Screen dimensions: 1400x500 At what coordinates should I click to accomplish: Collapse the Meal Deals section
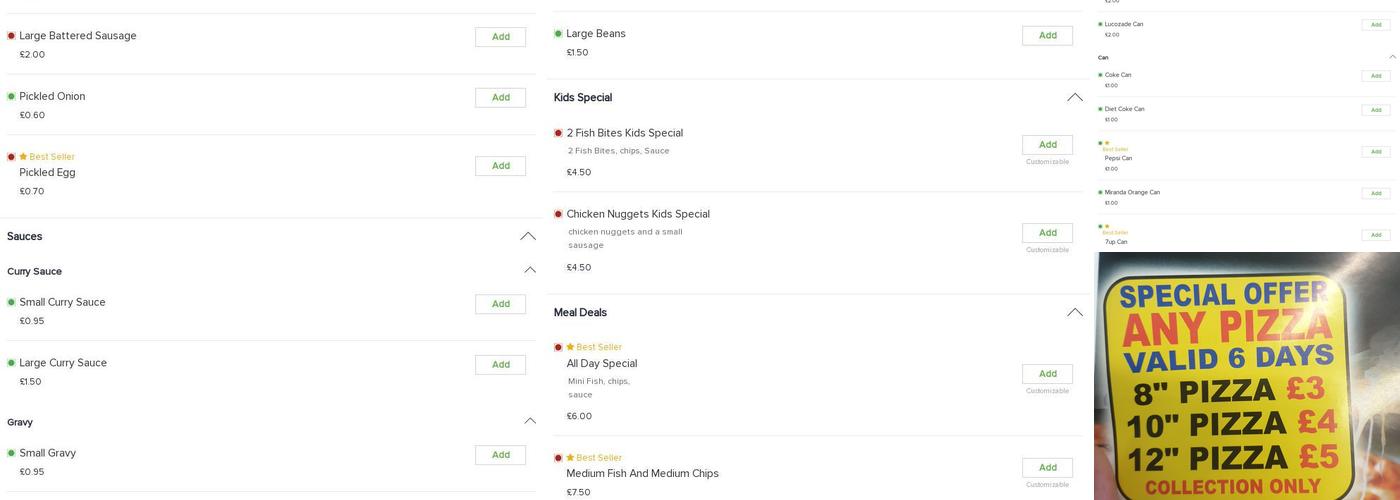tap(1074, 313)
